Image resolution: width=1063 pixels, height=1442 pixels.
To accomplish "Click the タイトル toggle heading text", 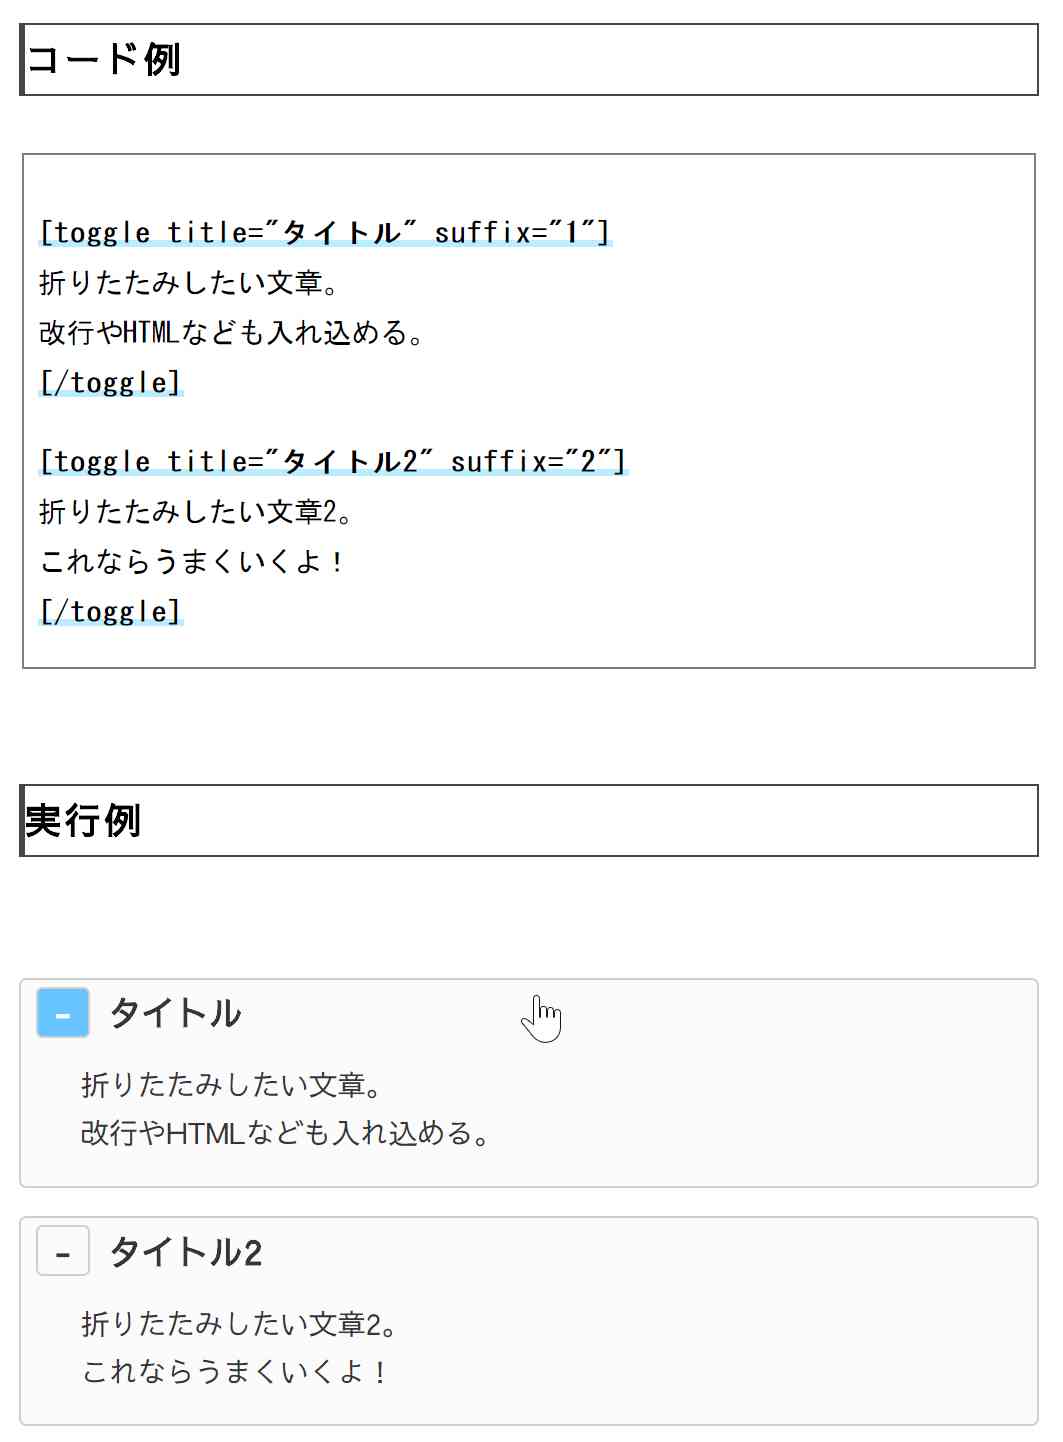I will coord(175,1013).
